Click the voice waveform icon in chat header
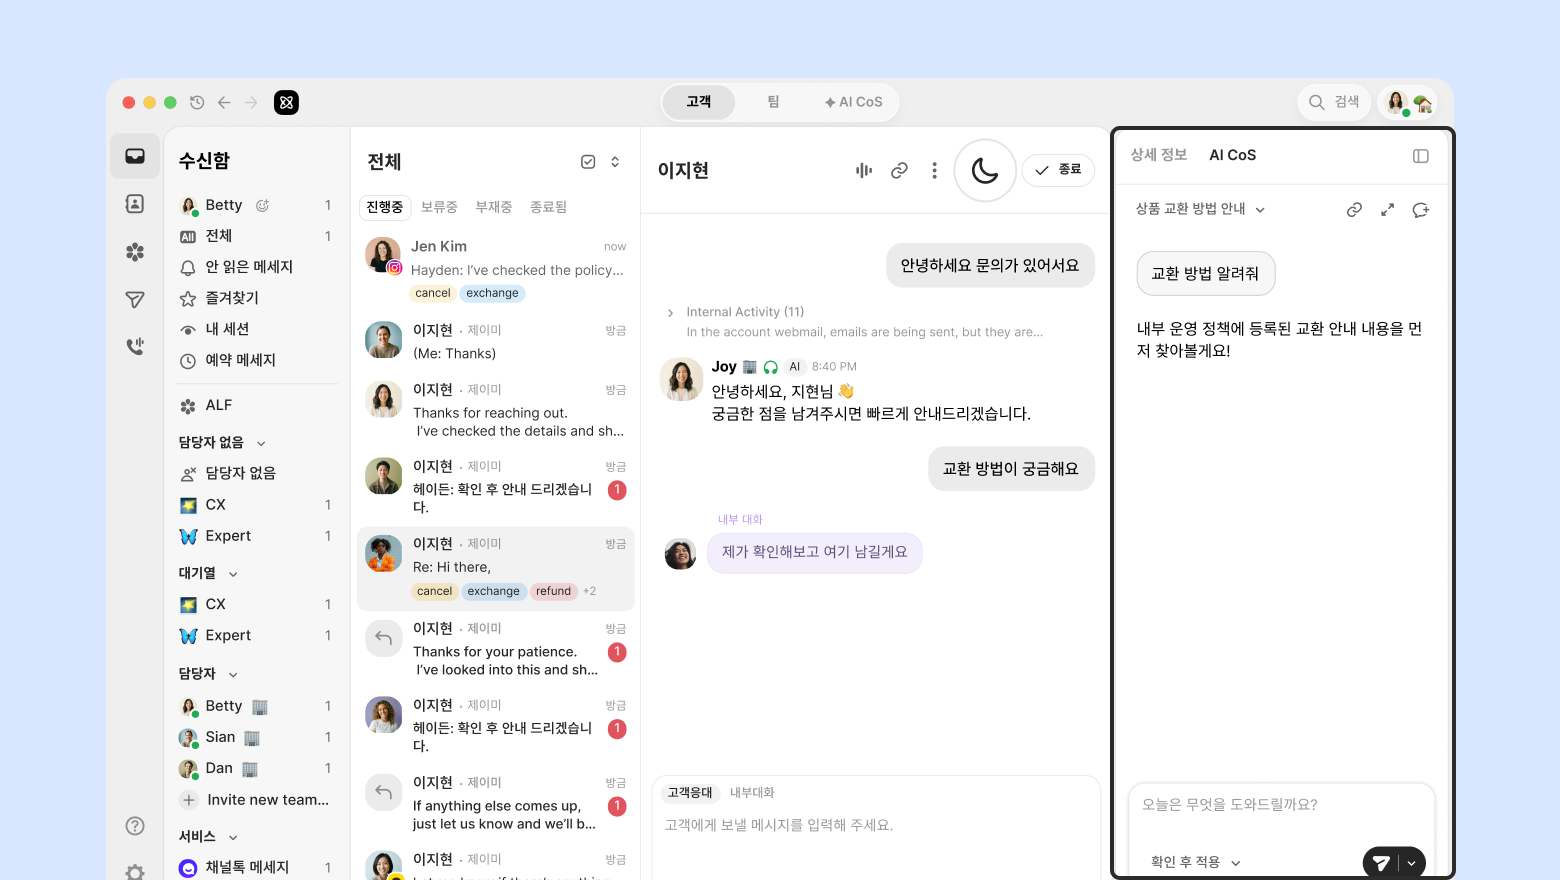 click(x=864, y=171)
